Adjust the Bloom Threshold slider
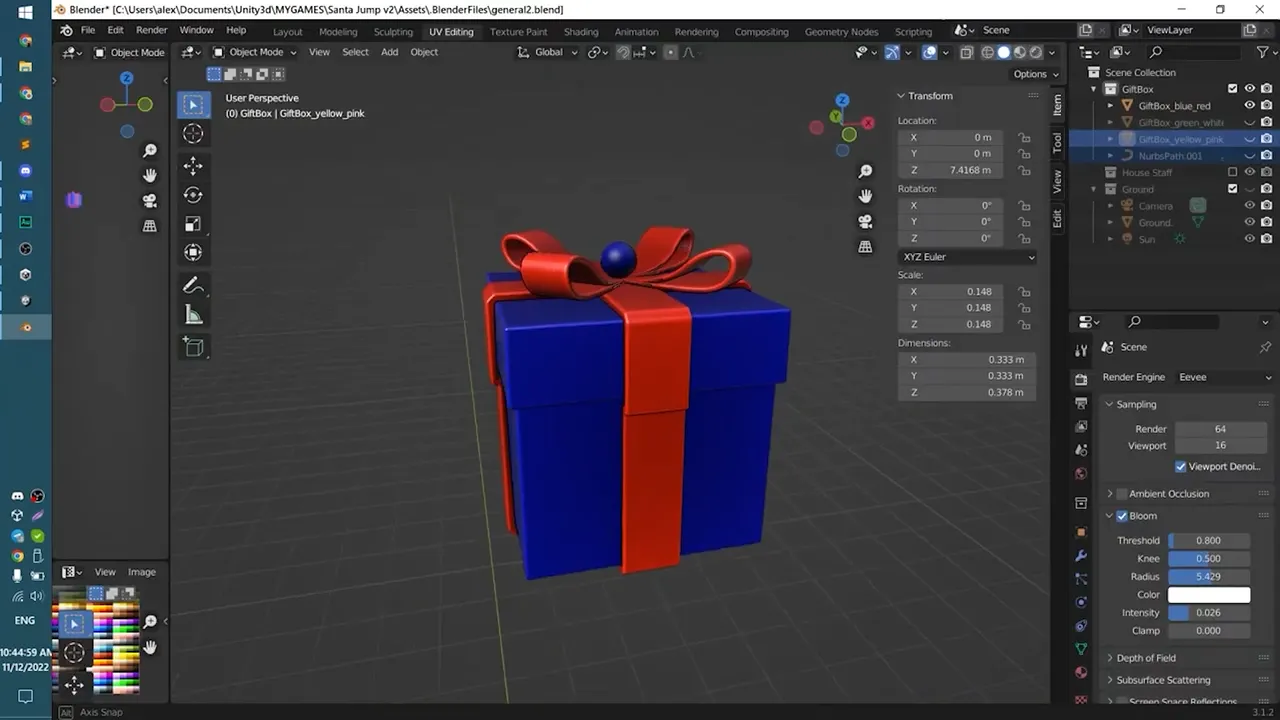 [1208, 540]
